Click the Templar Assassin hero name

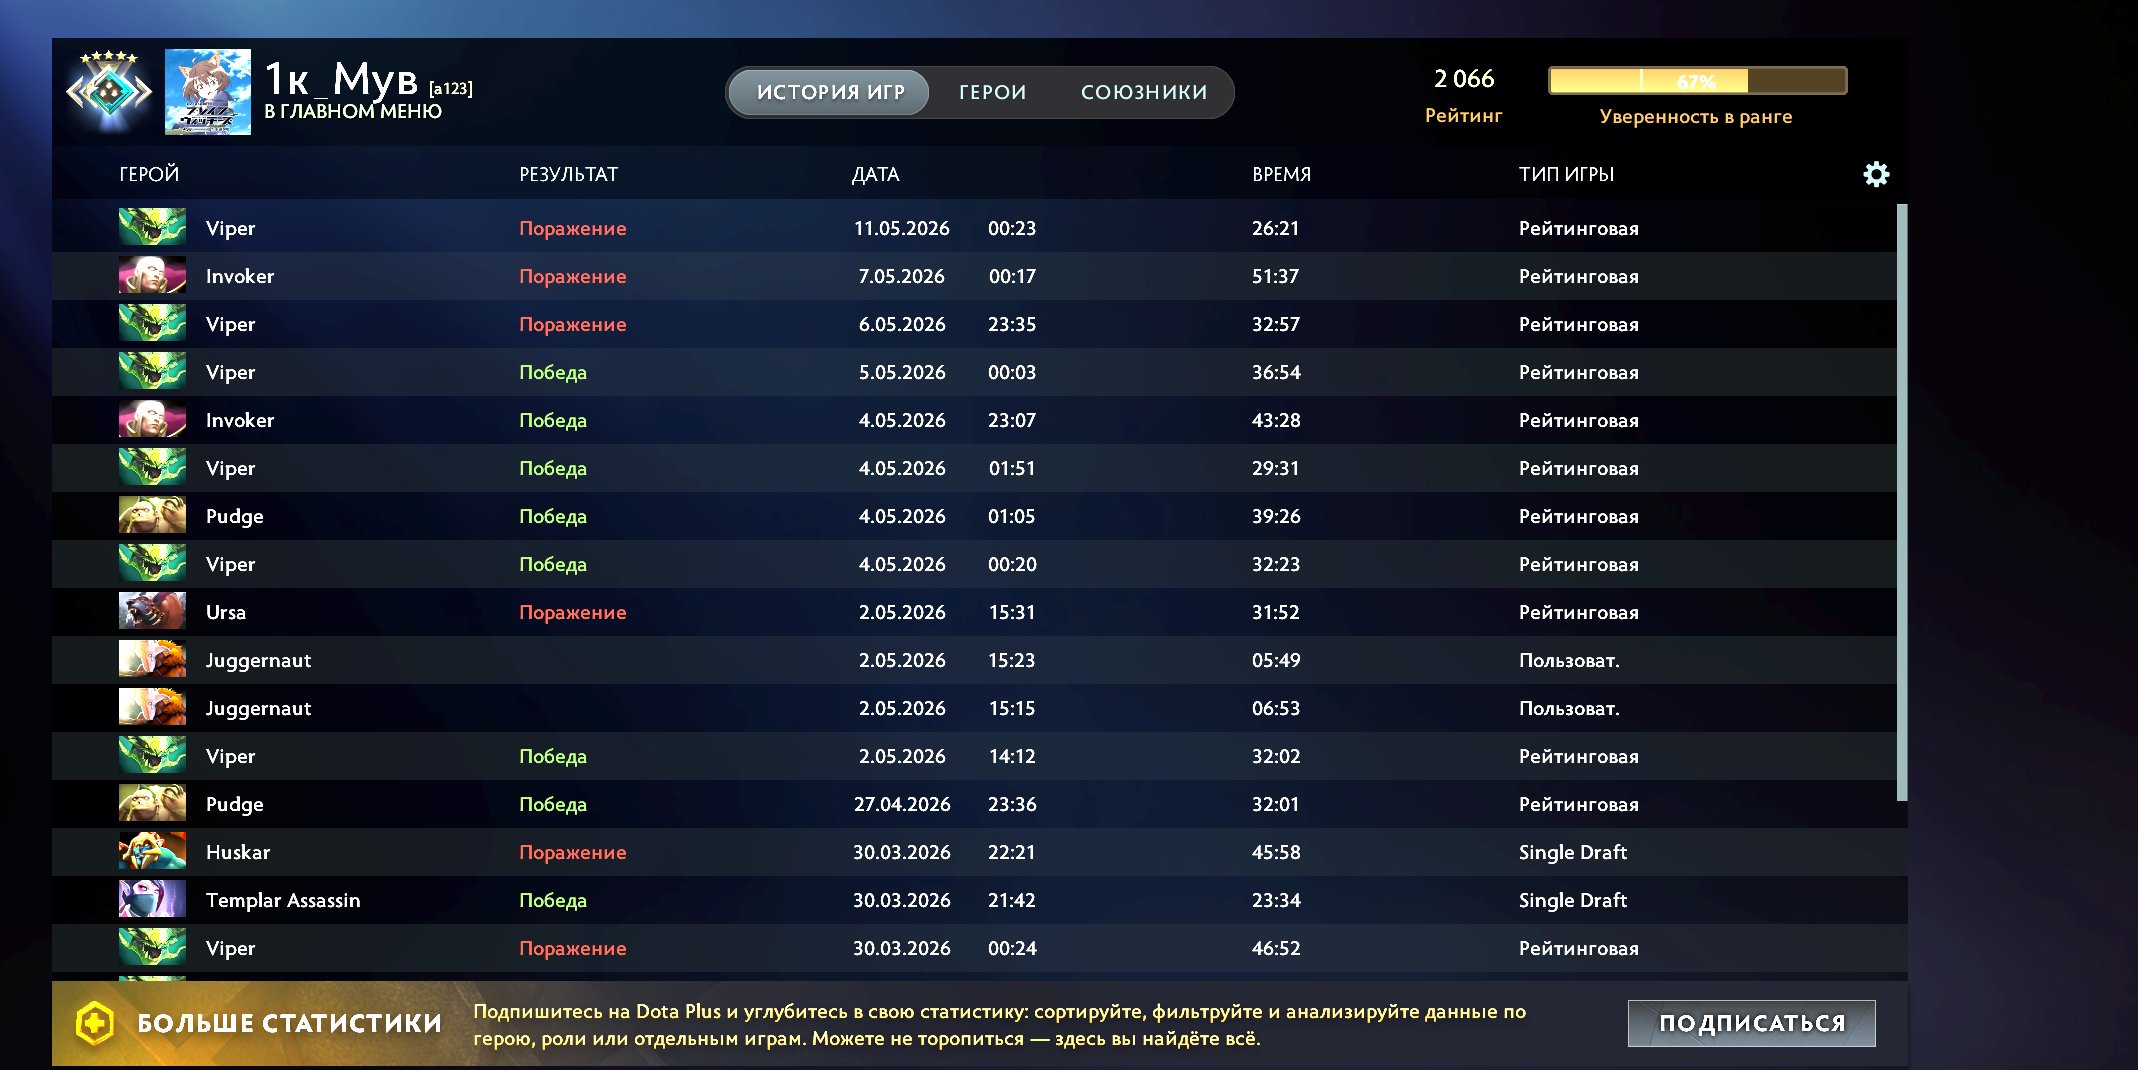click(283, 900)
